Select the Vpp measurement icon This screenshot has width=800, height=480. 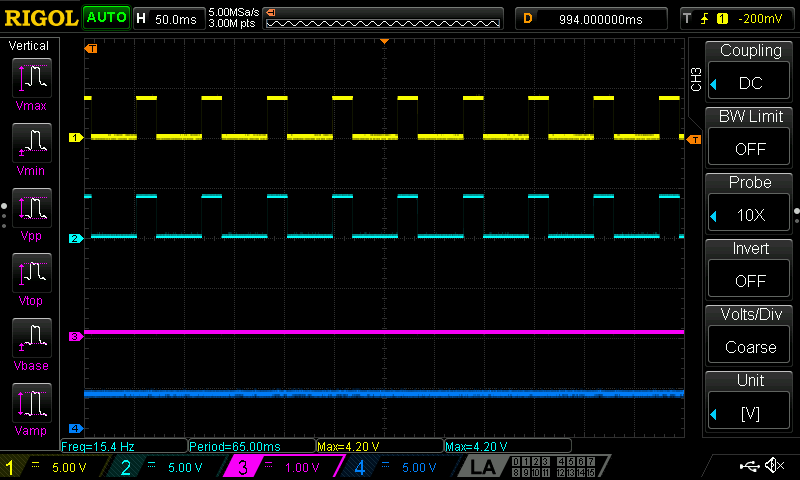32,208
